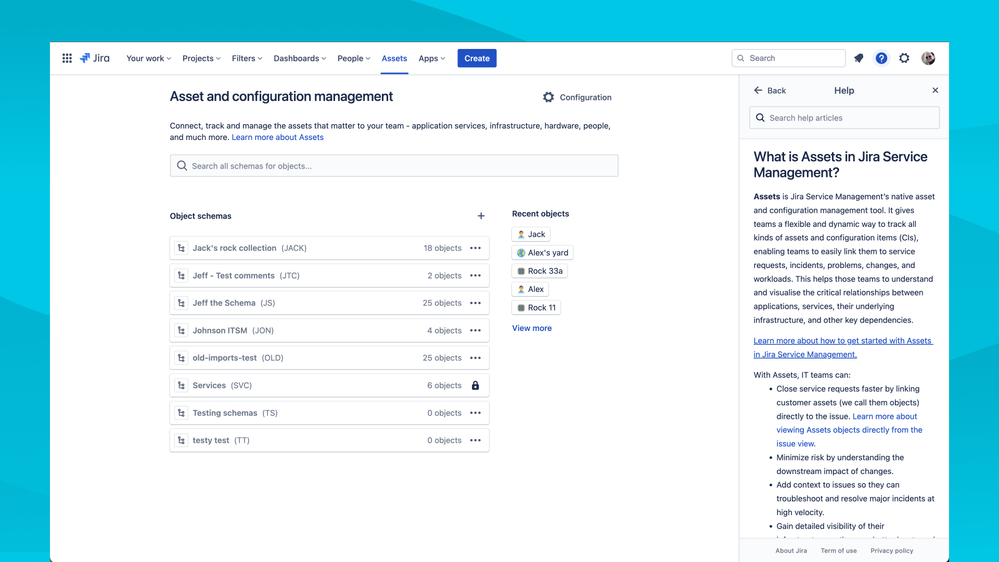Open Jeff the Schema (JS) row
This screenshot has width=999, height=562.
[x=329, y=303]
